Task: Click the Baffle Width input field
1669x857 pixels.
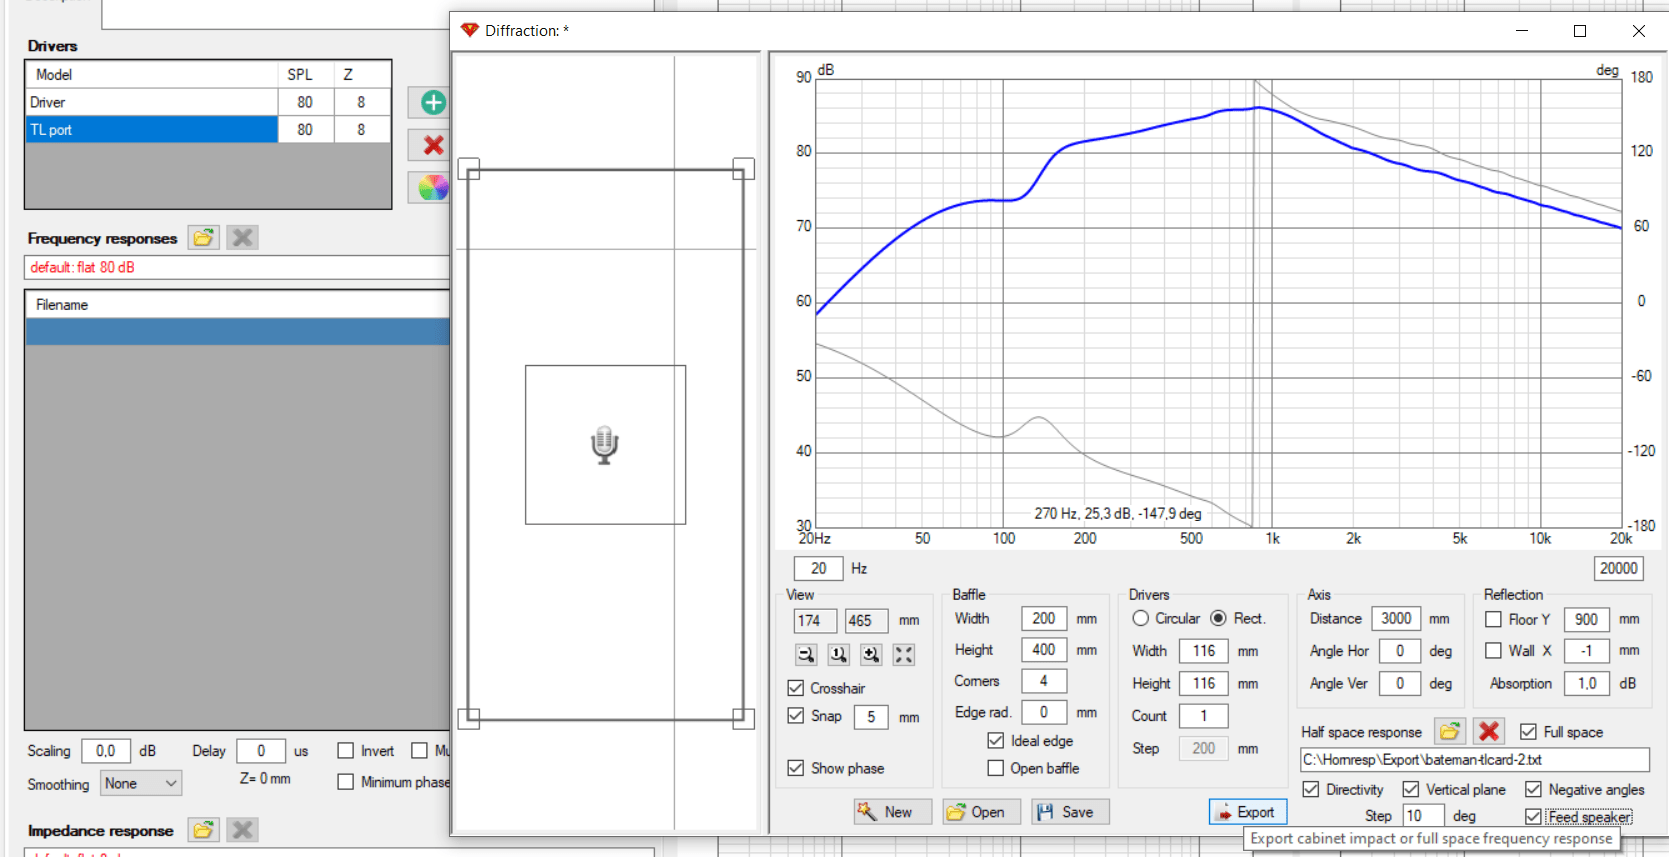Action: (1044, 618)
